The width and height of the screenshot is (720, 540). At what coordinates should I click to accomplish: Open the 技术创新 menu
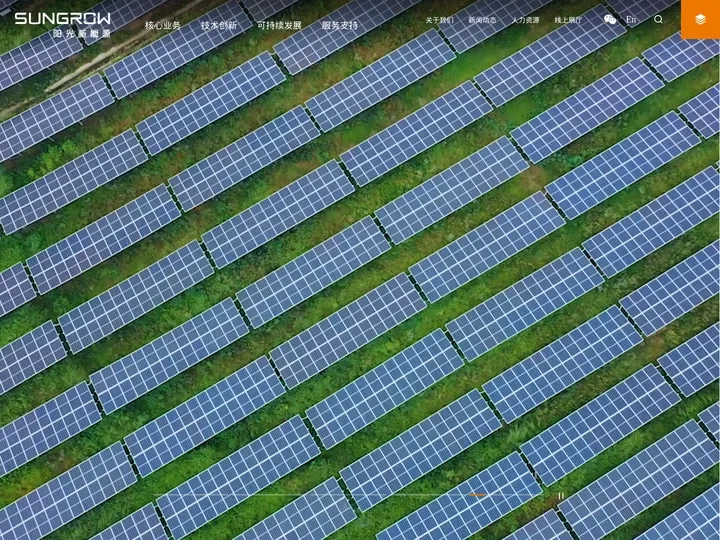pyautogui.click(x=219, y=25)
